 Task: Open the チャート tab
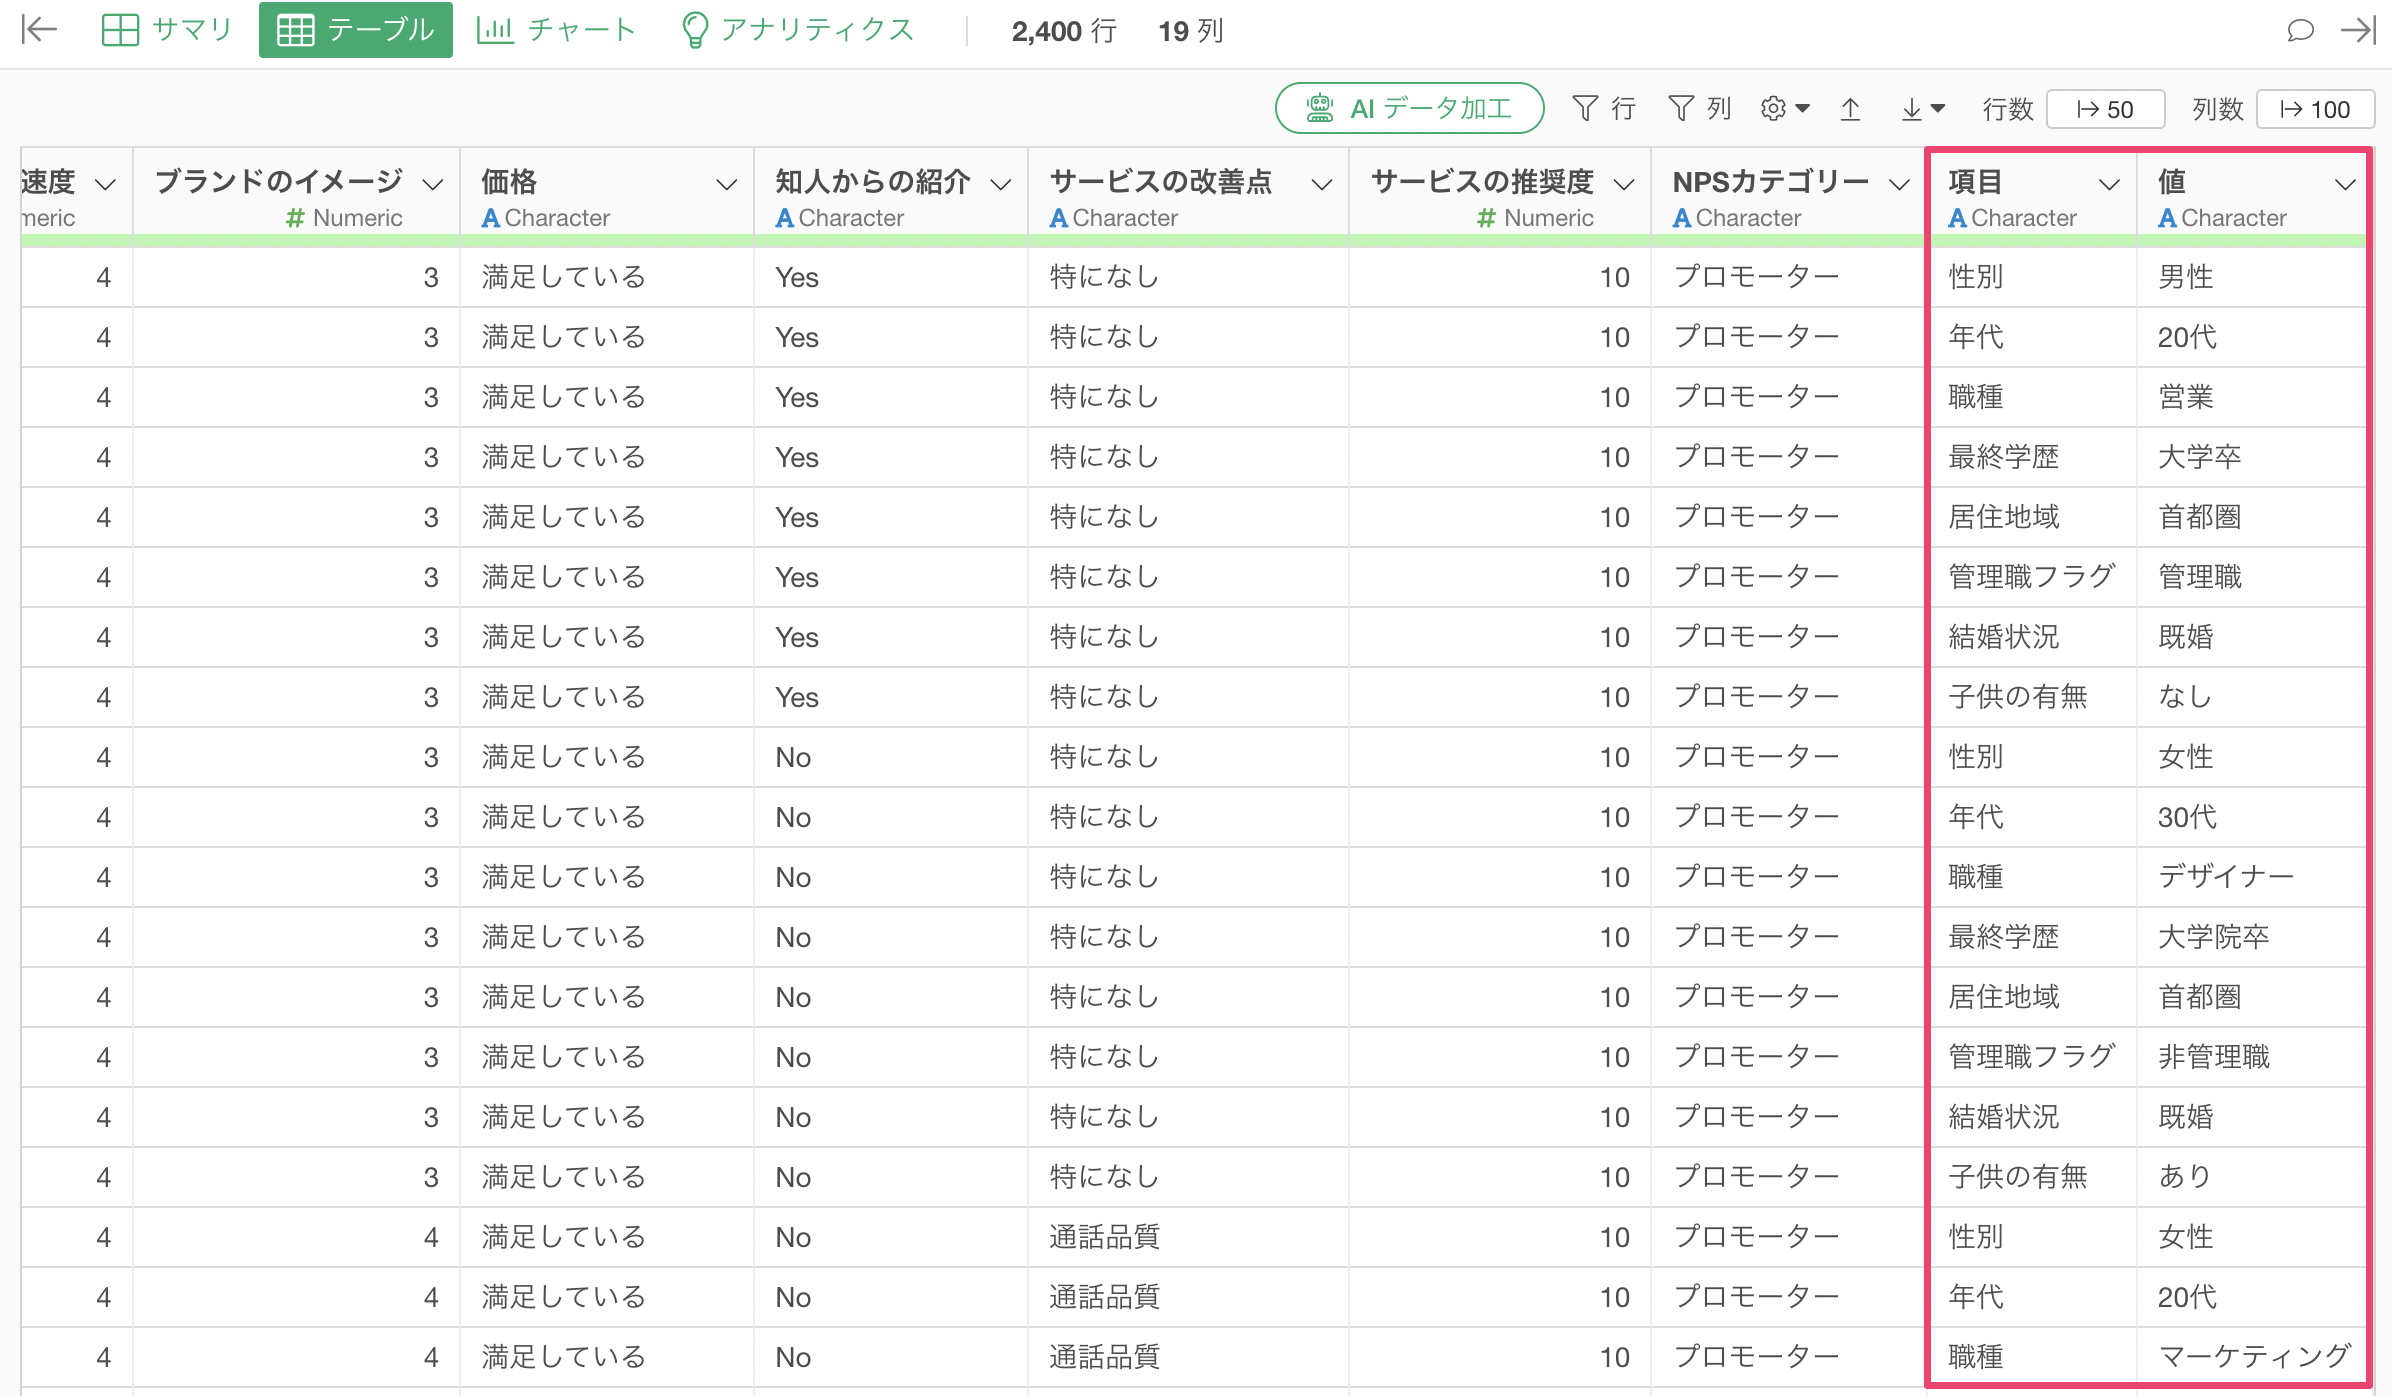[x=556, y=30]
